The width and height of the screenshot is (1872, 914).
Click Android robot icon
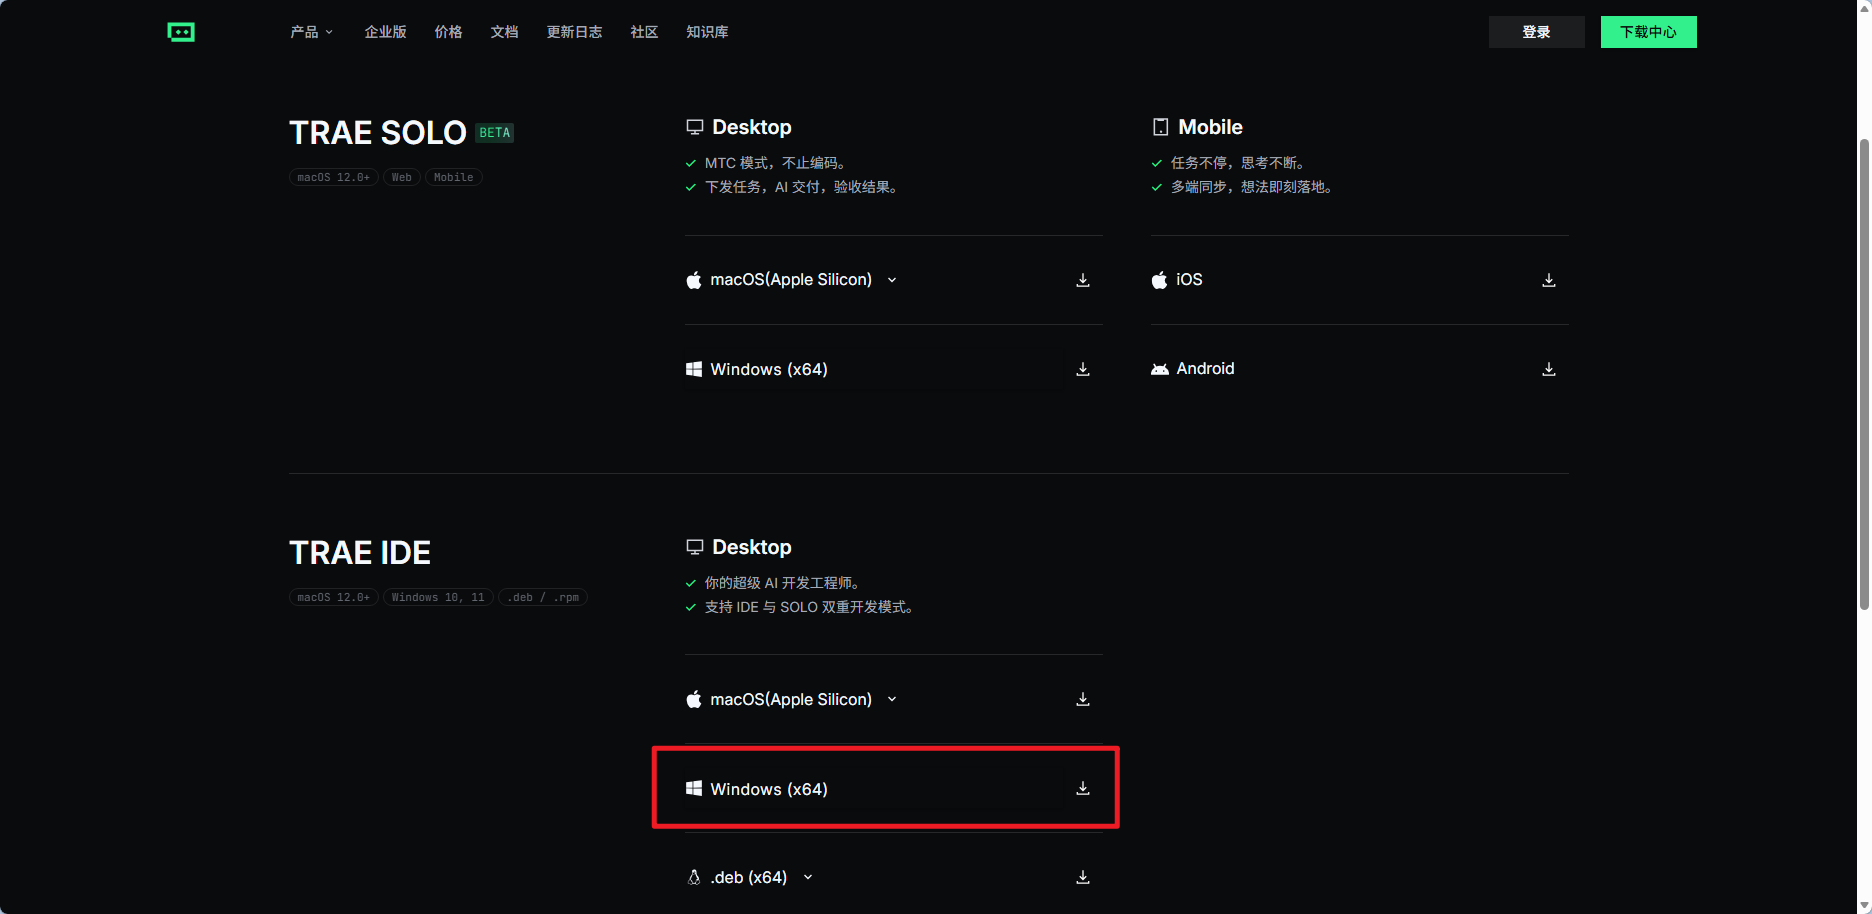tap(1160, 369)
